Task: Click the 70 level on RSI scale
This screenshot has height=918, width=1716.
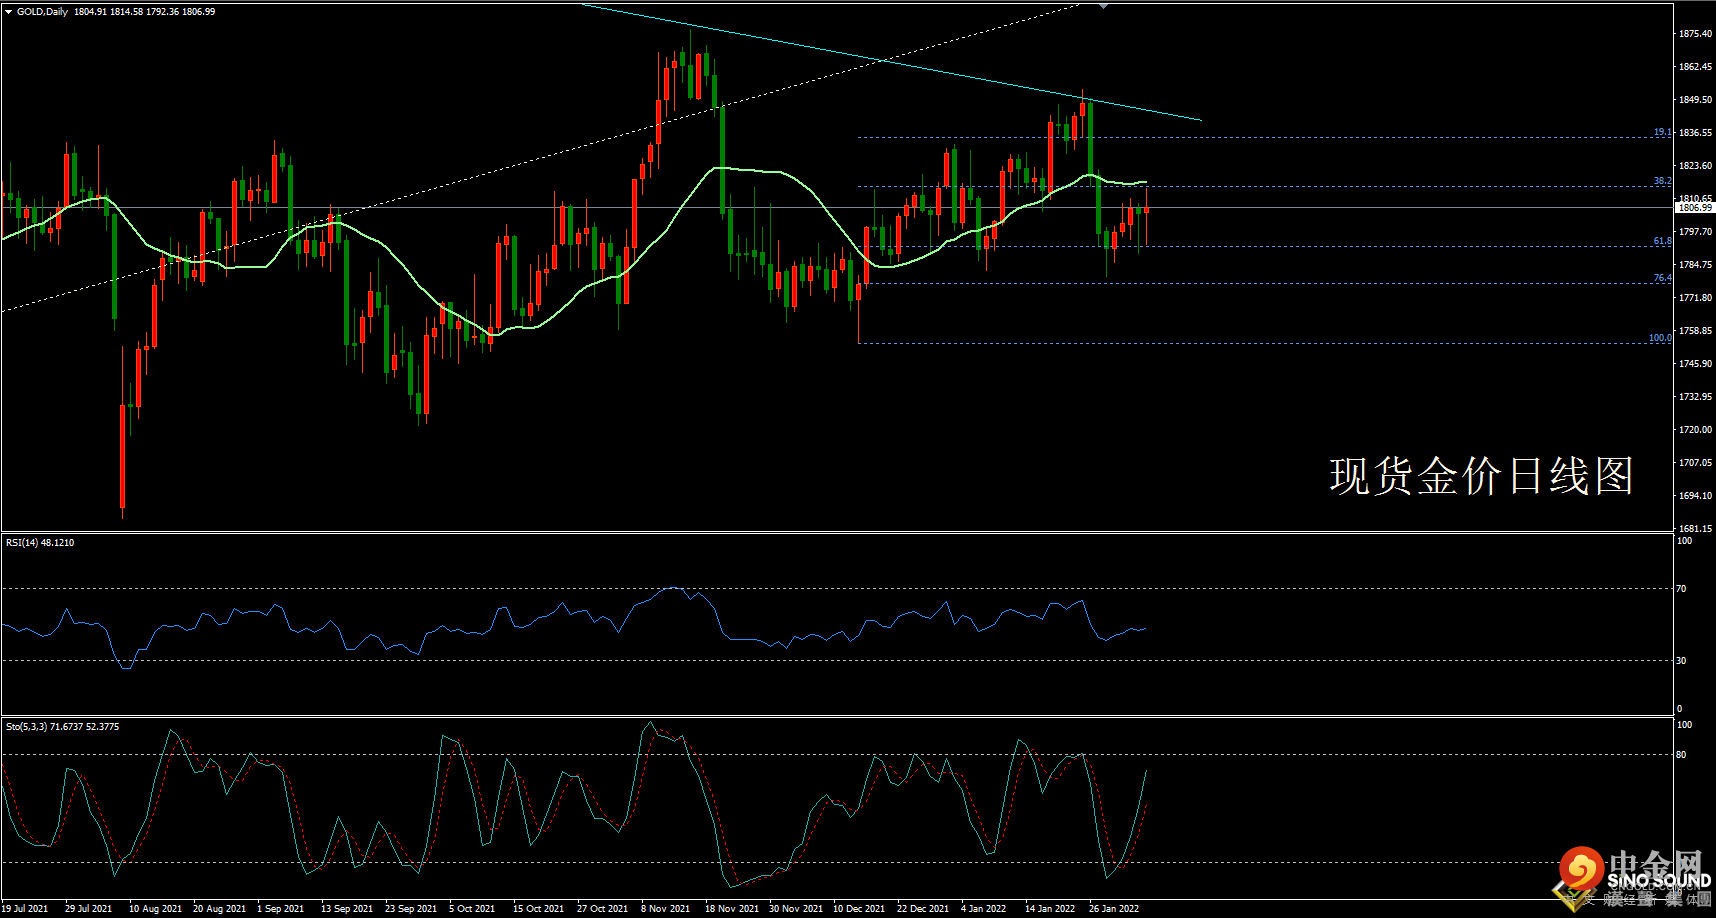Action: tap(1681, 589)
